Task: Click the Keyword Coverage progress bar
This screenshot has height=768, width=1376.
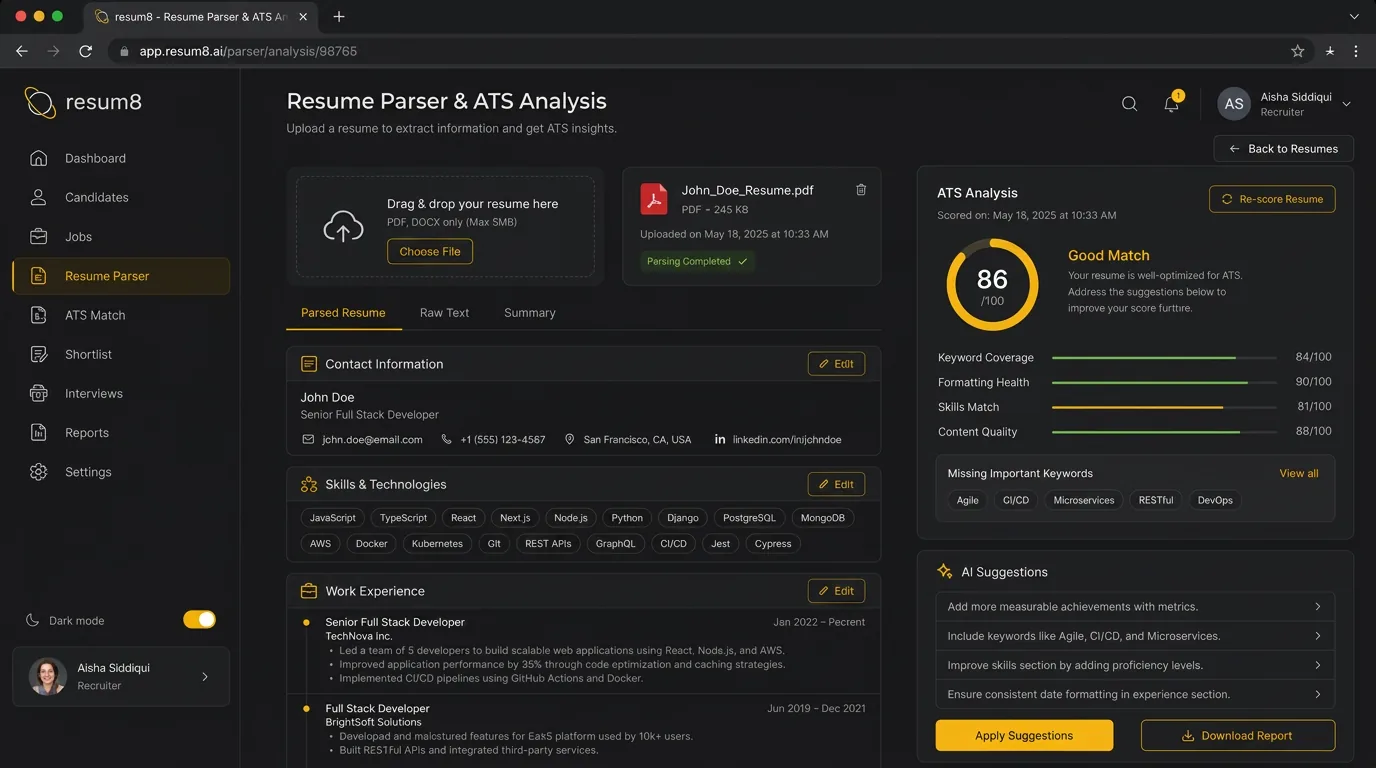Action: [x=1164, y=357]
